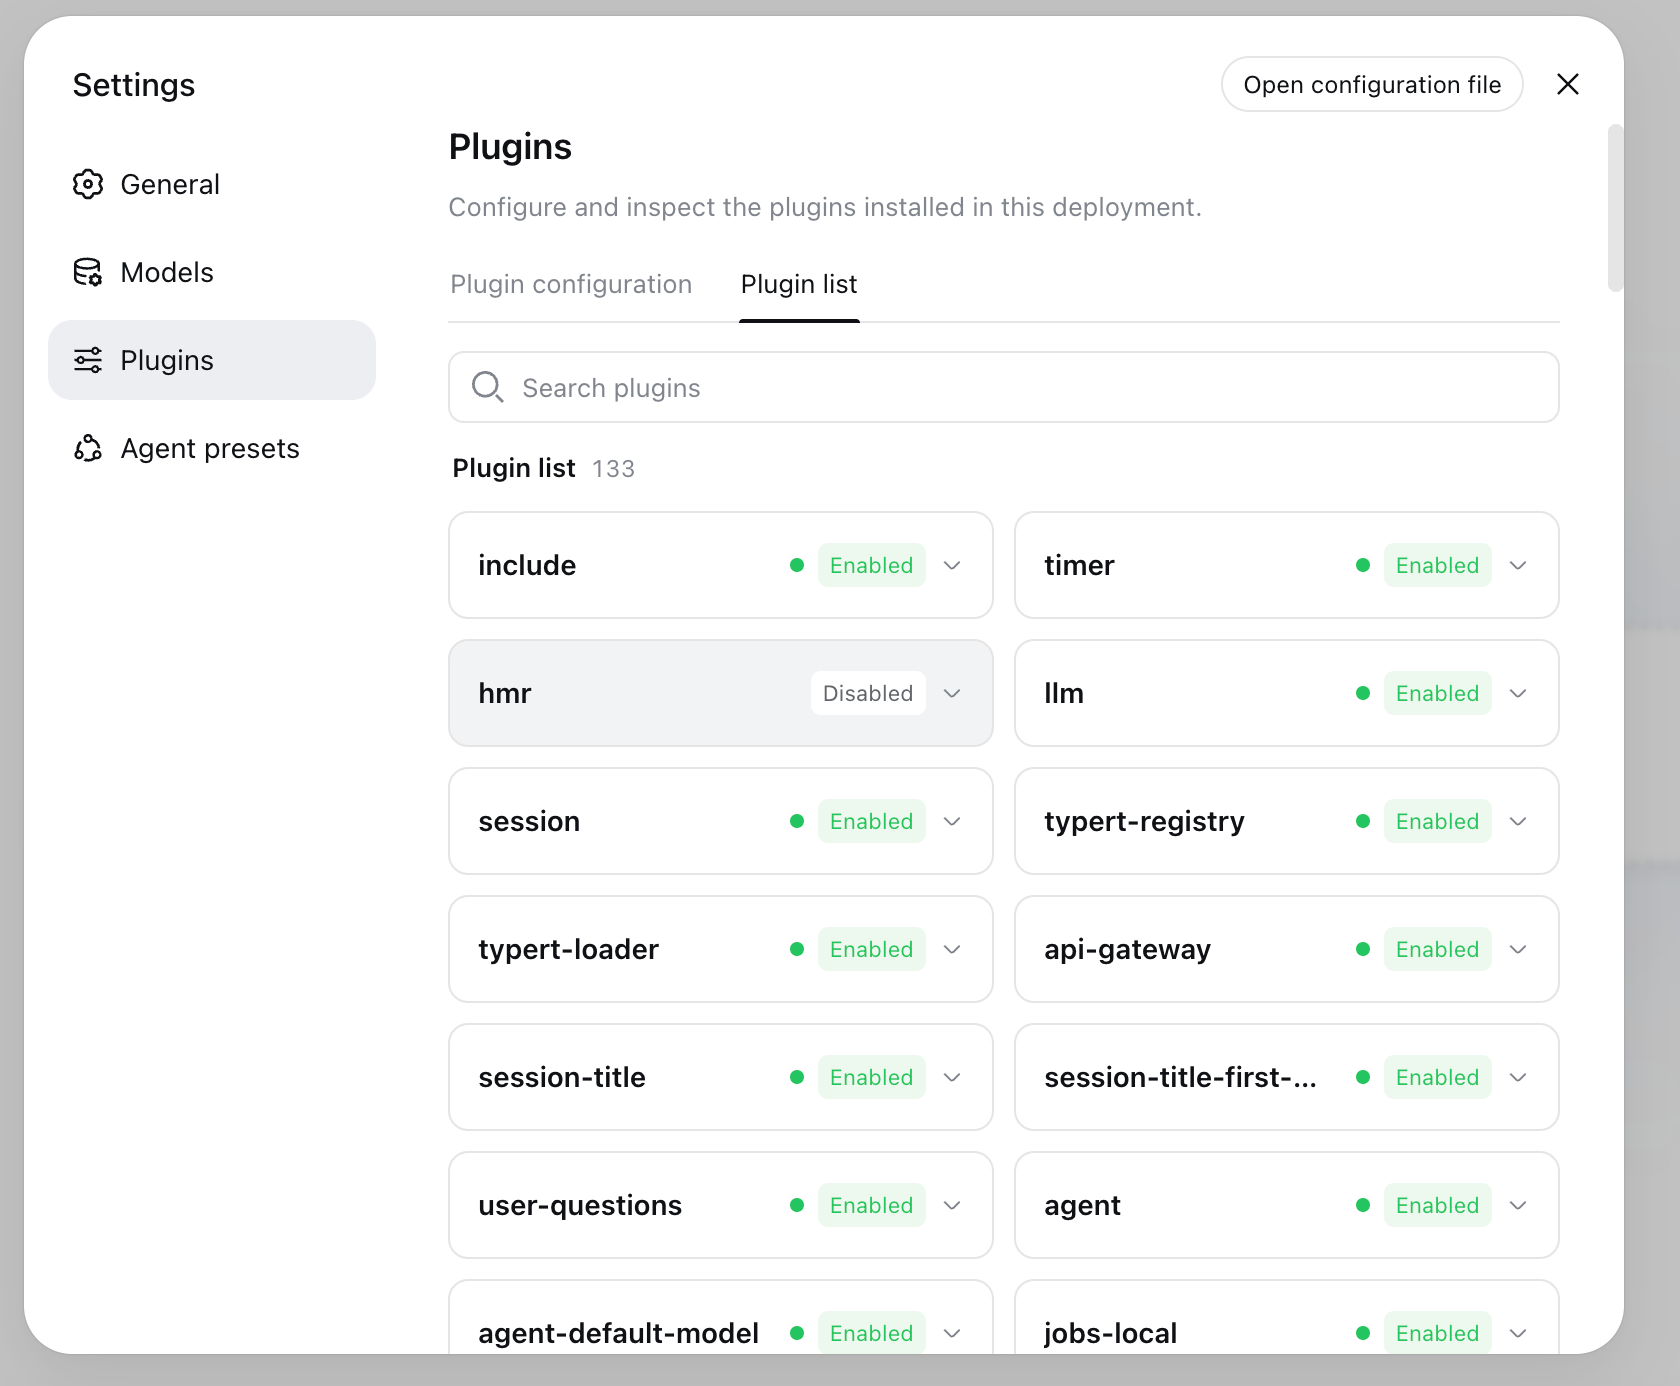Open General settings section
The image size is (1680, 1386).
(212, 184)
